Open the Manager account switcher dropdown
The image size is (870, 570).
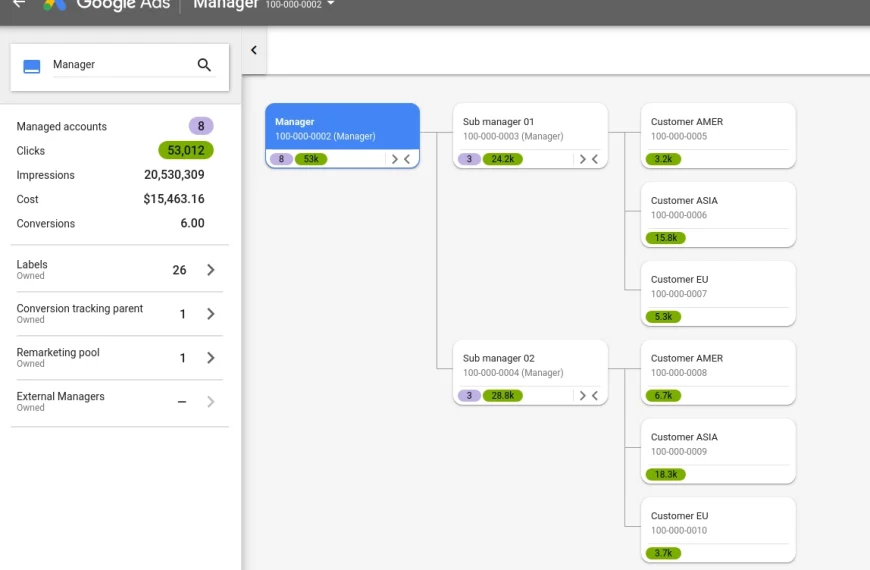point(331,5)
